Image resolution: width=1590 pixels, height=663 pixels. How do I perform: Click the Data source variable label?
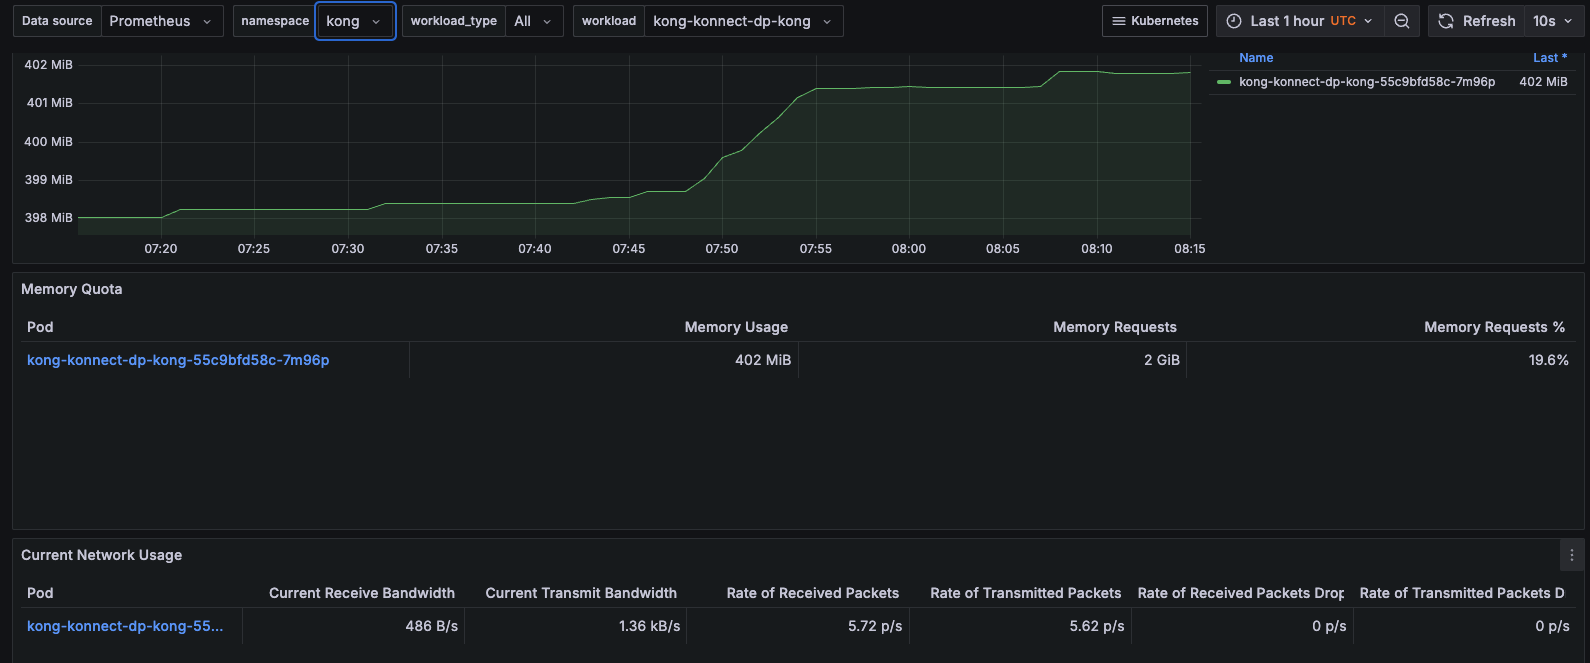tap(57, 21)
